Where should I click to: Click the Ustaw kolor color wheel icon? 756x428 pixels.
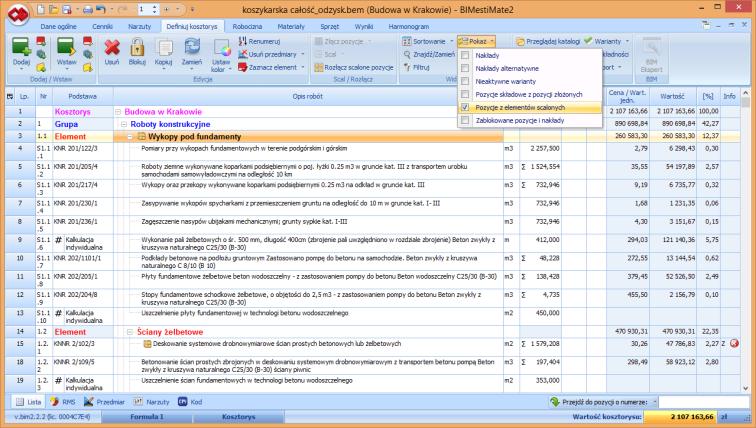coord(221,48)
